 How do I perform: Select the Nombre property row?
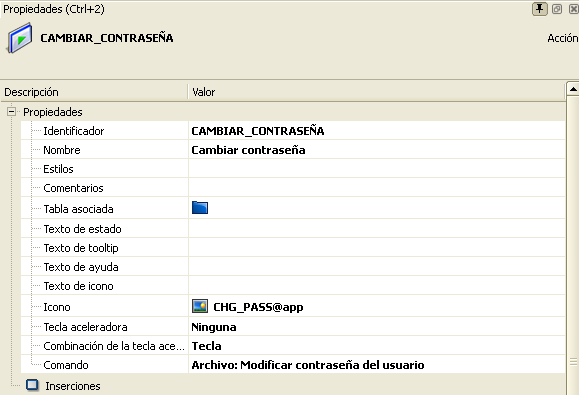click(293, 150)
